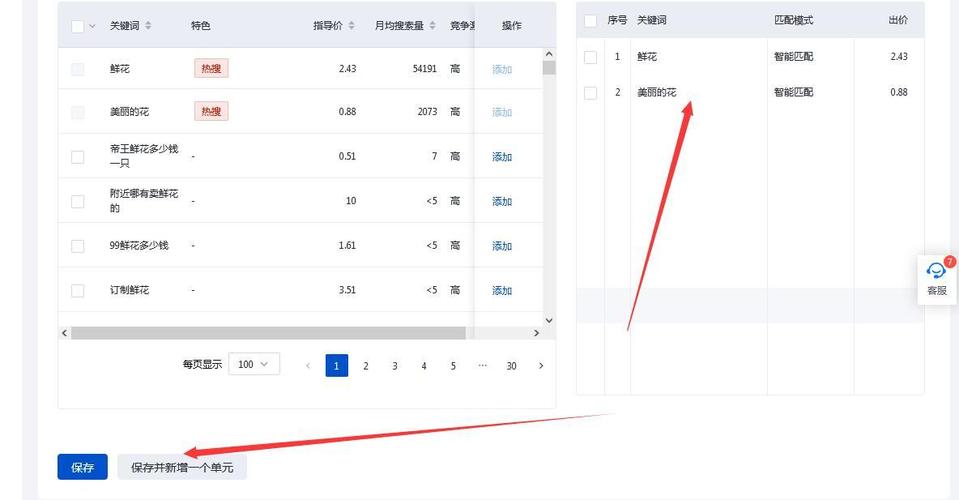Click the pagination ellipsis jump button
This screenshot has width=959, height=500.
coord(483,366)
